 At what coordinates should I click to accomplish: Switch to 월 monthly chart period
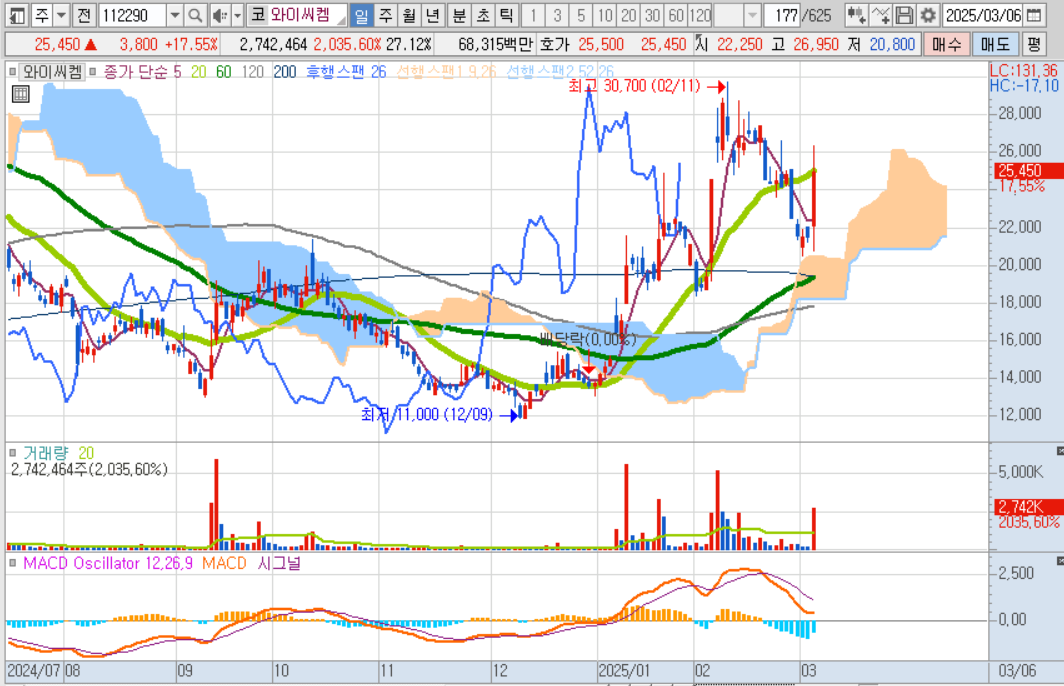[x=408, y=14]
